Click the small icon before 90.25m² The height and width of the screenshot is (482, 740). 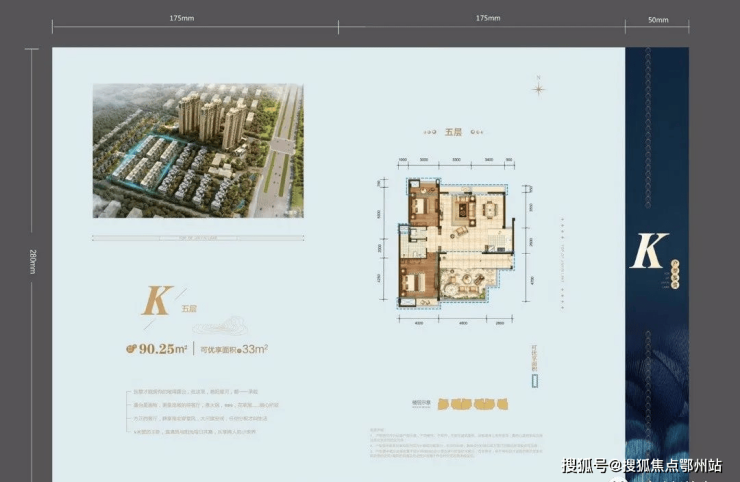pyautogui.click(x=131, y=349)
